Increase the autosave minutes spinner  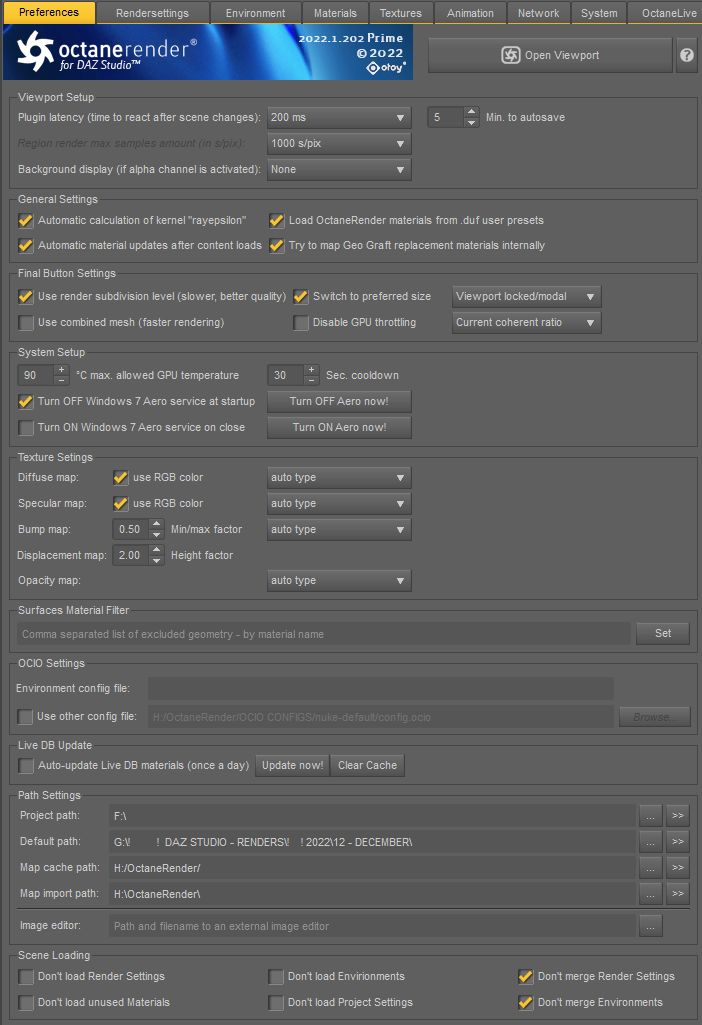coord(471,112)
